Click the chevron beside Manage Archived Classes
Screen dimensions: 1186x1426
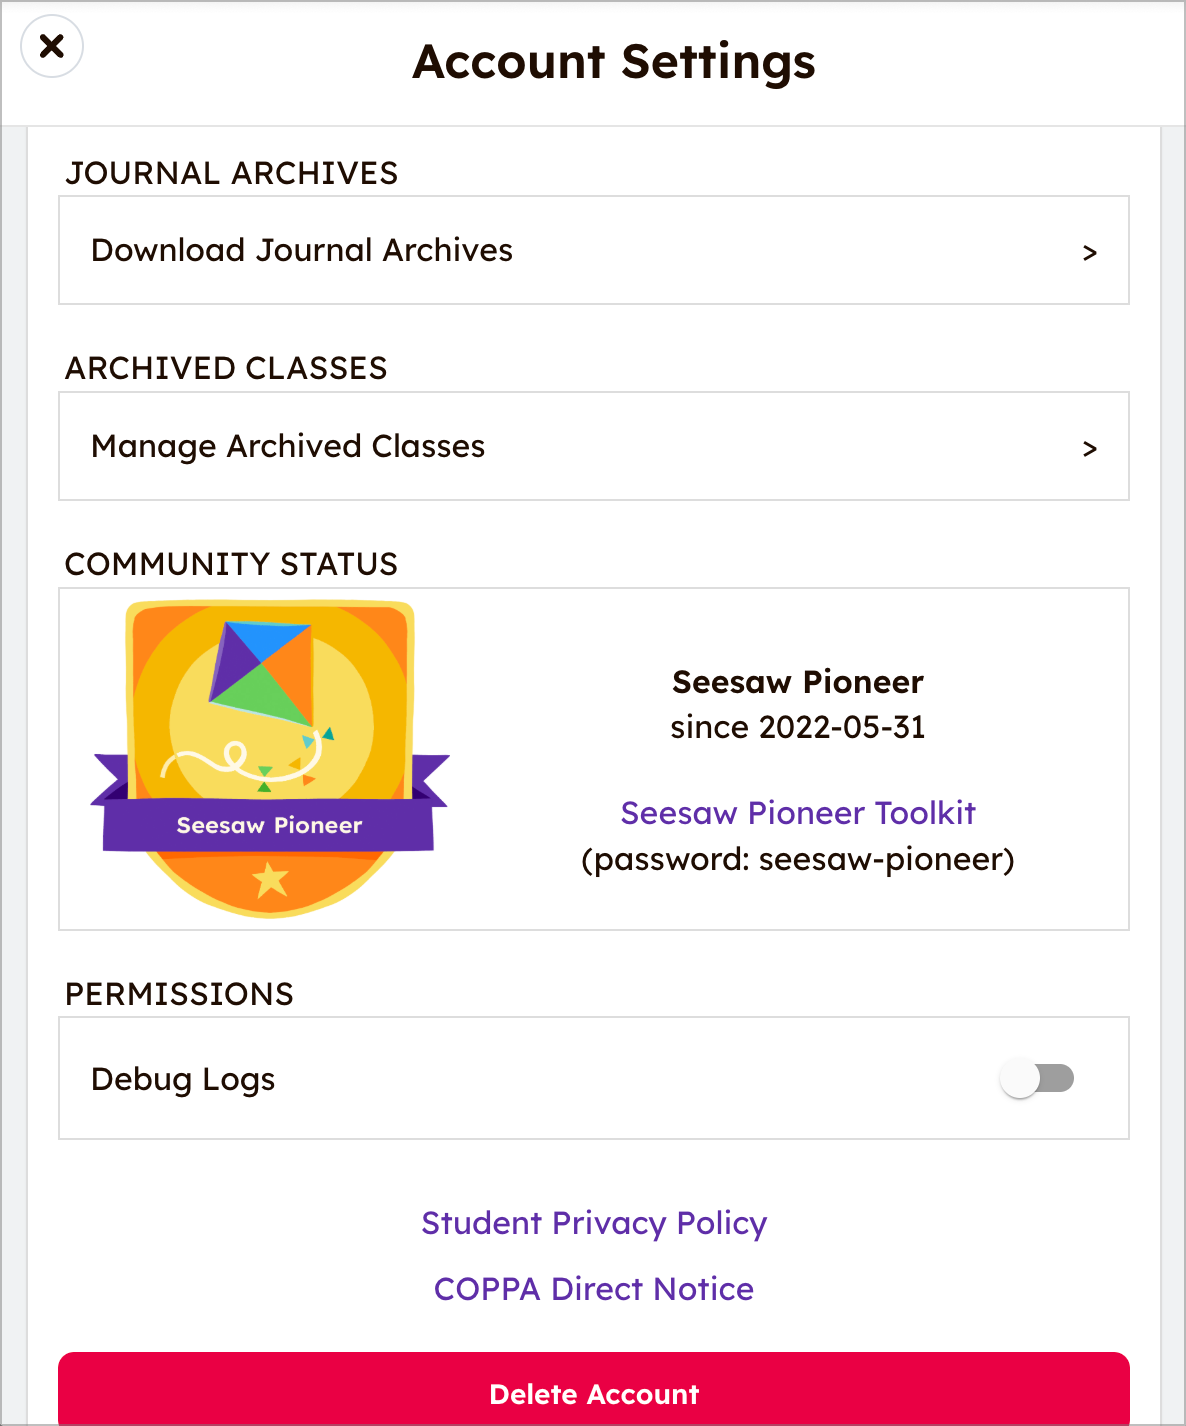1090,449
